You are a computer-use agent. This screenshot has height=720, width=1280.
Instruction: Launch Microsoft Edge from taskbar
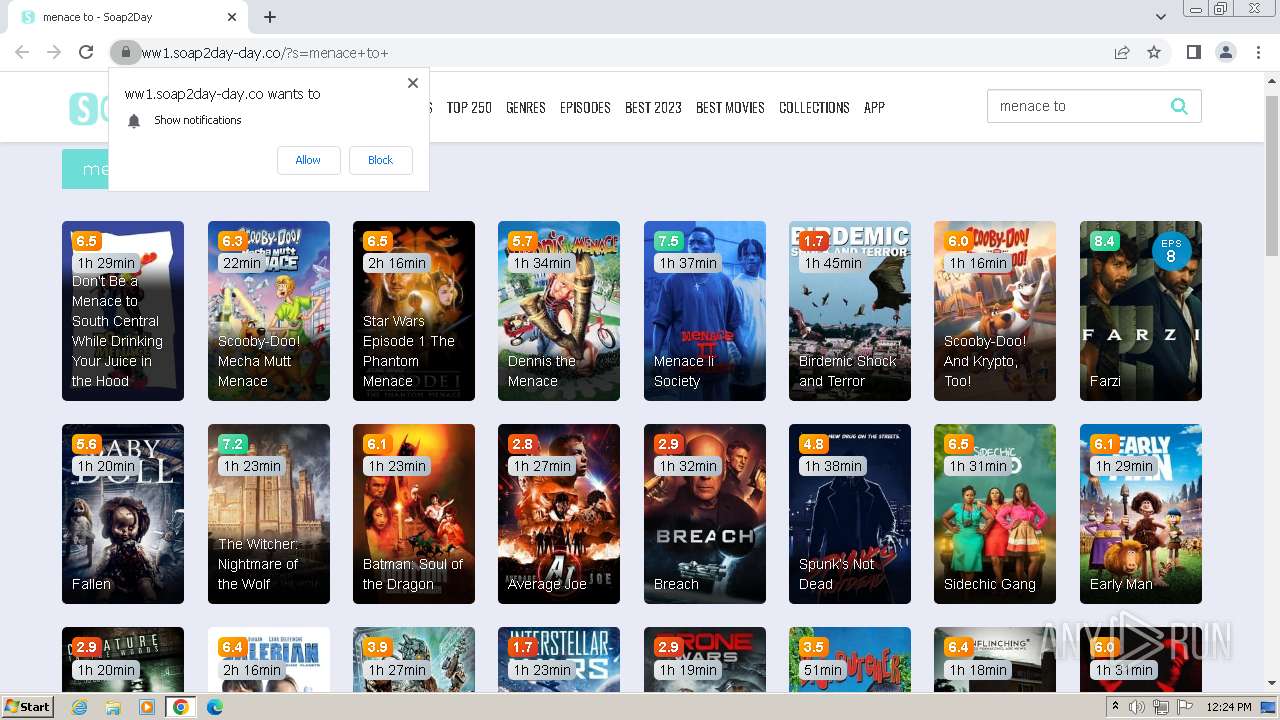(215, 707)
